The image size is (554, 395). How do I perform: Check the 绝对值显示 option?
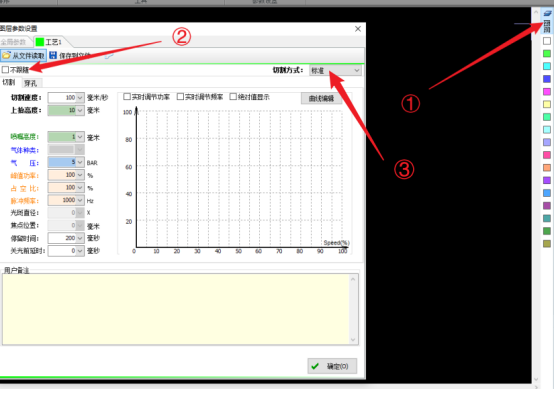pos(233,96)
